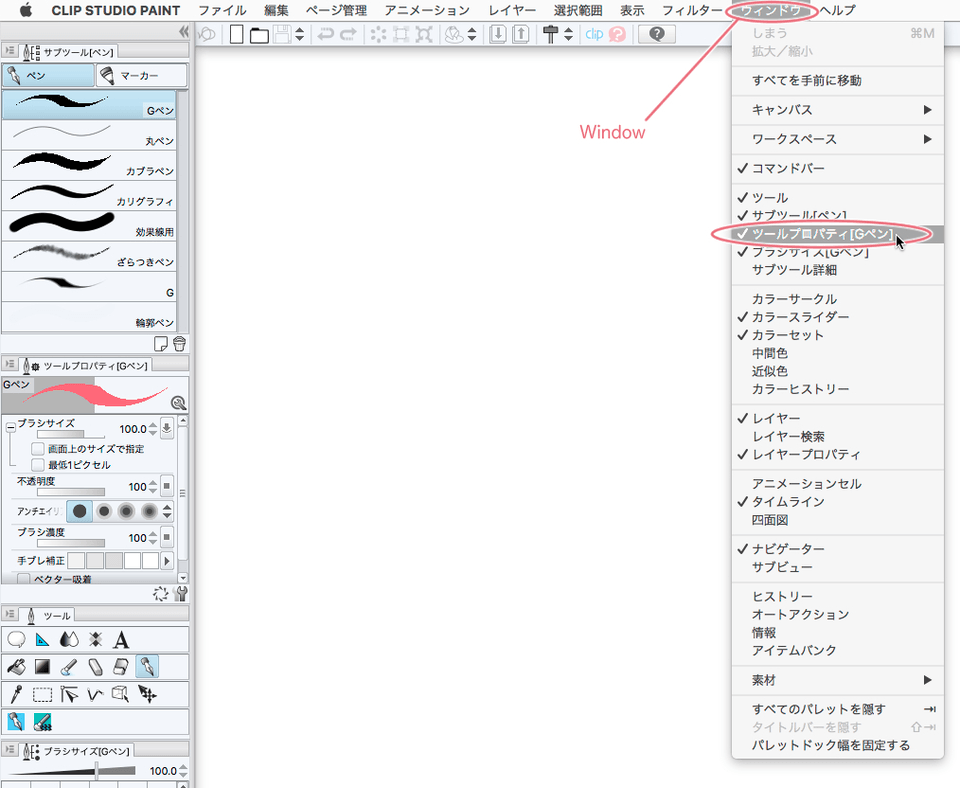
Task: Choose すべてのパレットを隠す menu entry
Action: [x=818, y=709]
